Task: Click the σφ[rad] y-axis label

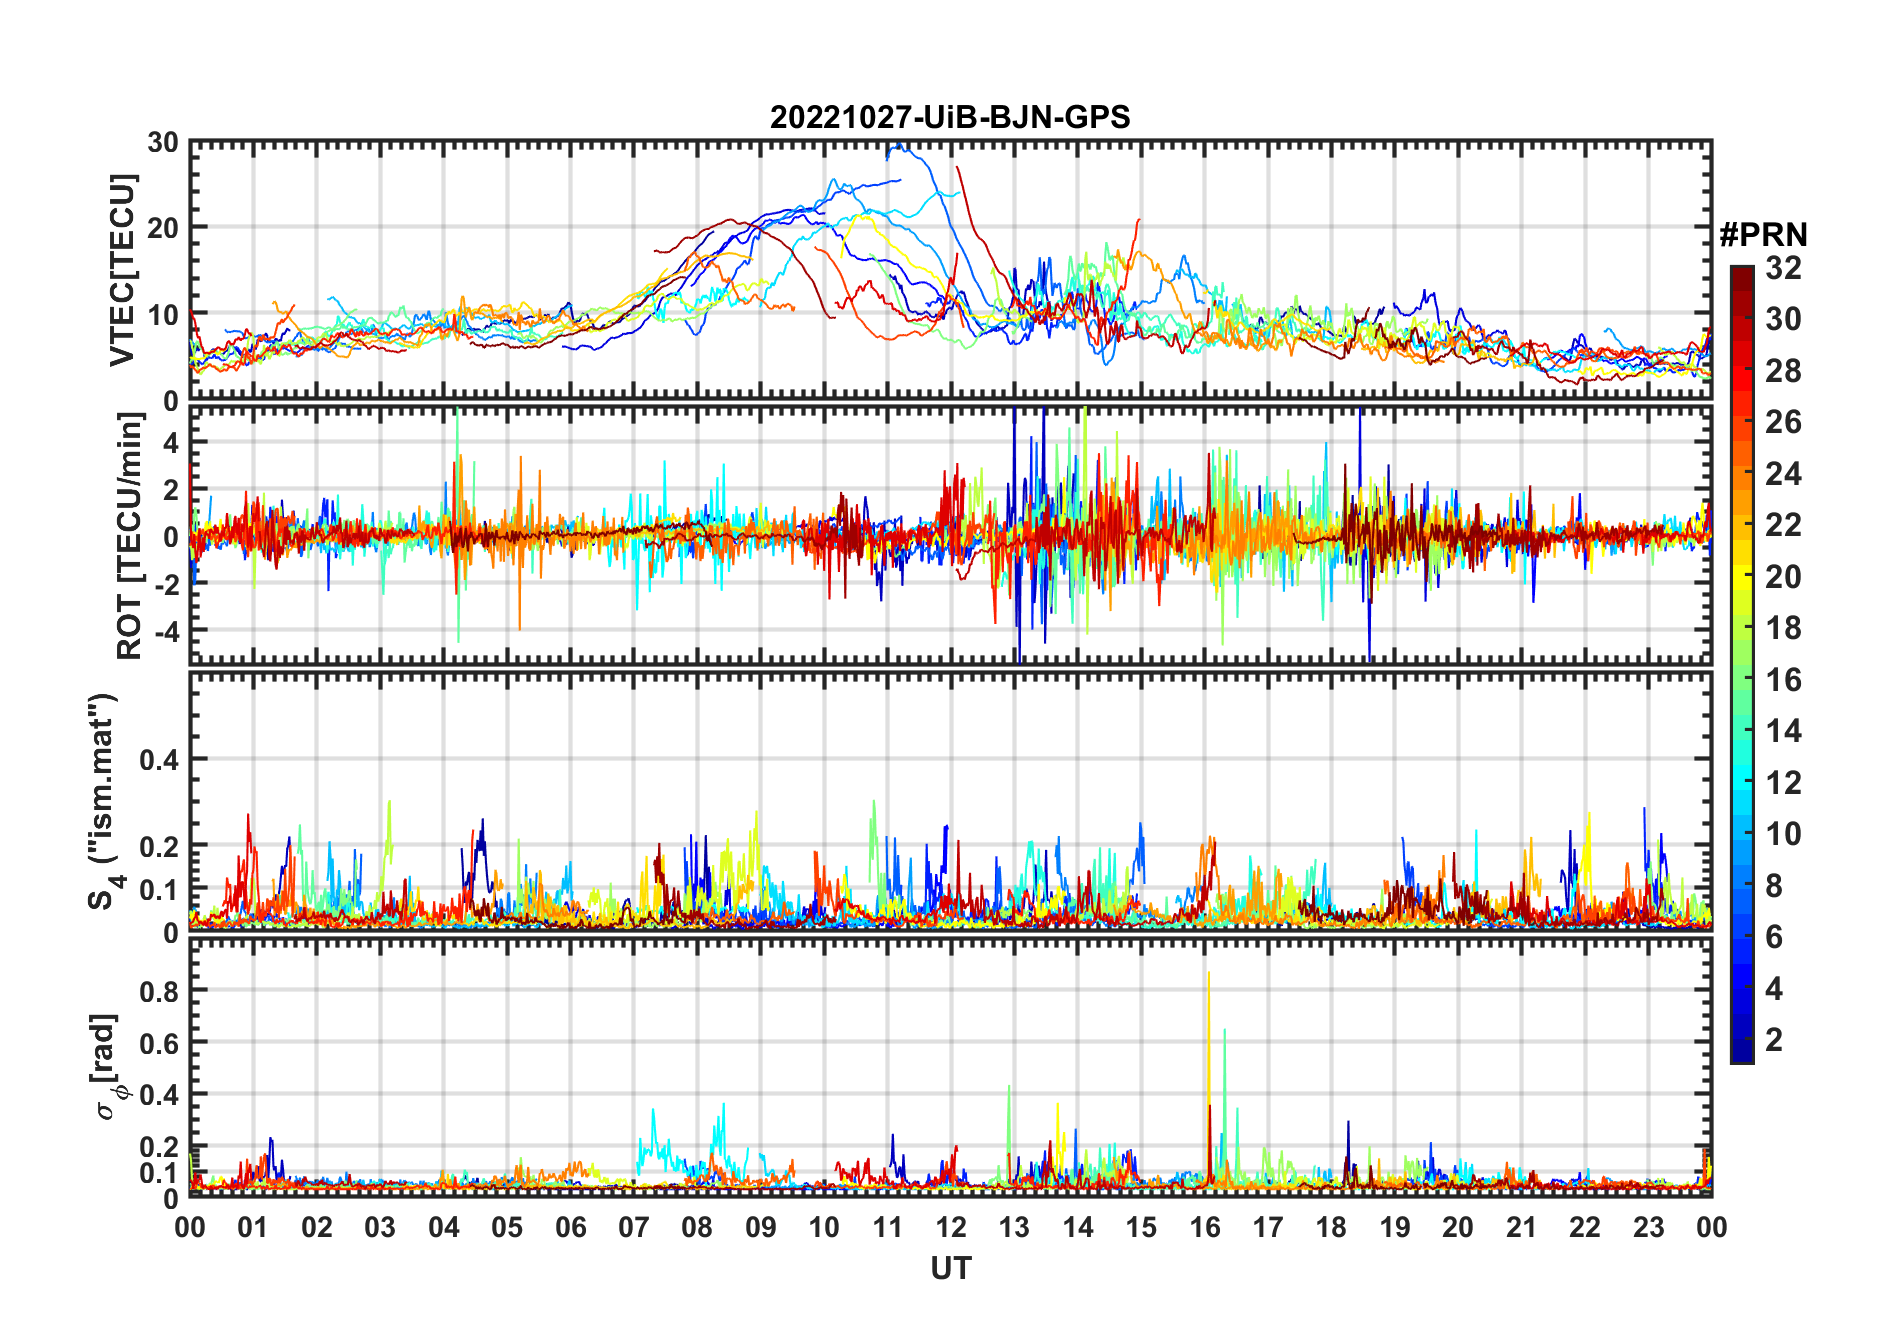Action: tap(107, 1067)
